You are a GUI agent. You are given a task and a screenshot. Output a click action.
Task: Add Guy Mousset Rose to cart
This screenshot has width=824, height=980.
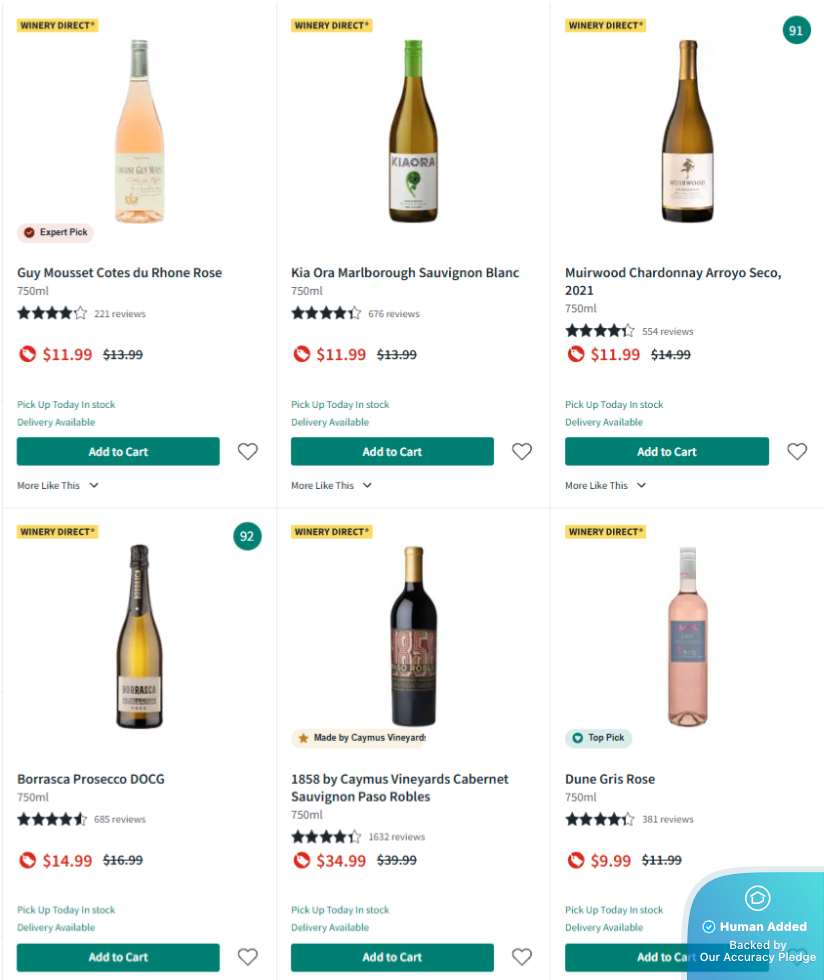tap(118, 452)
